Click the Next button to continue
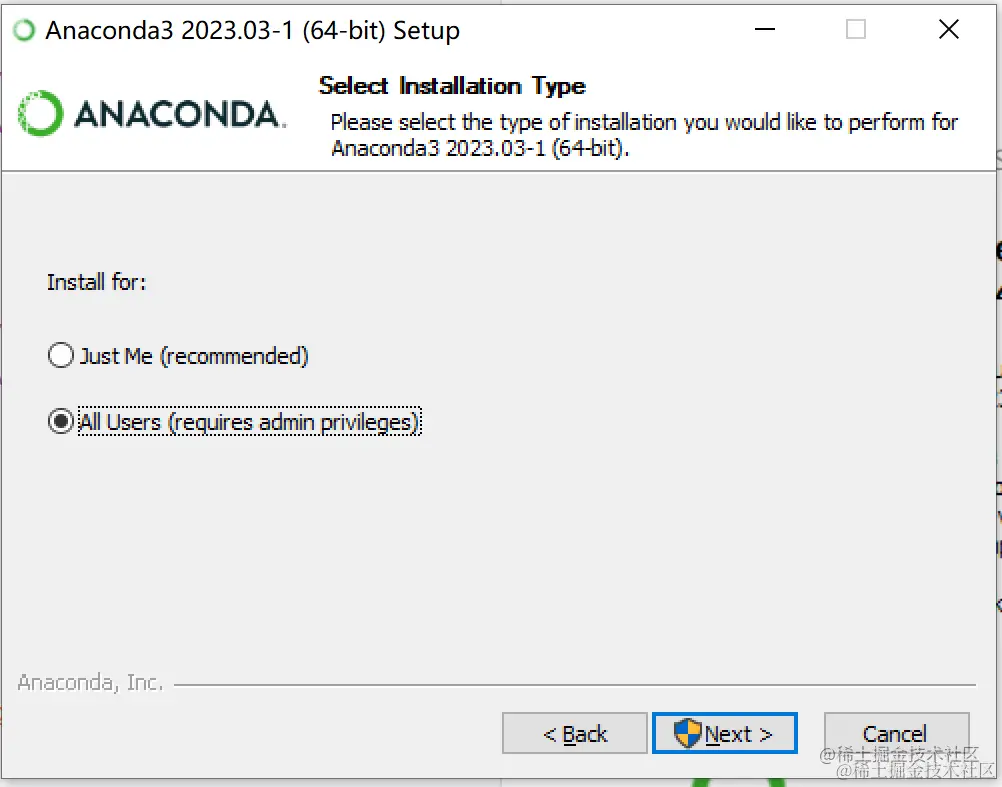Screen dimensions: 1002x787 click(724, 733)
